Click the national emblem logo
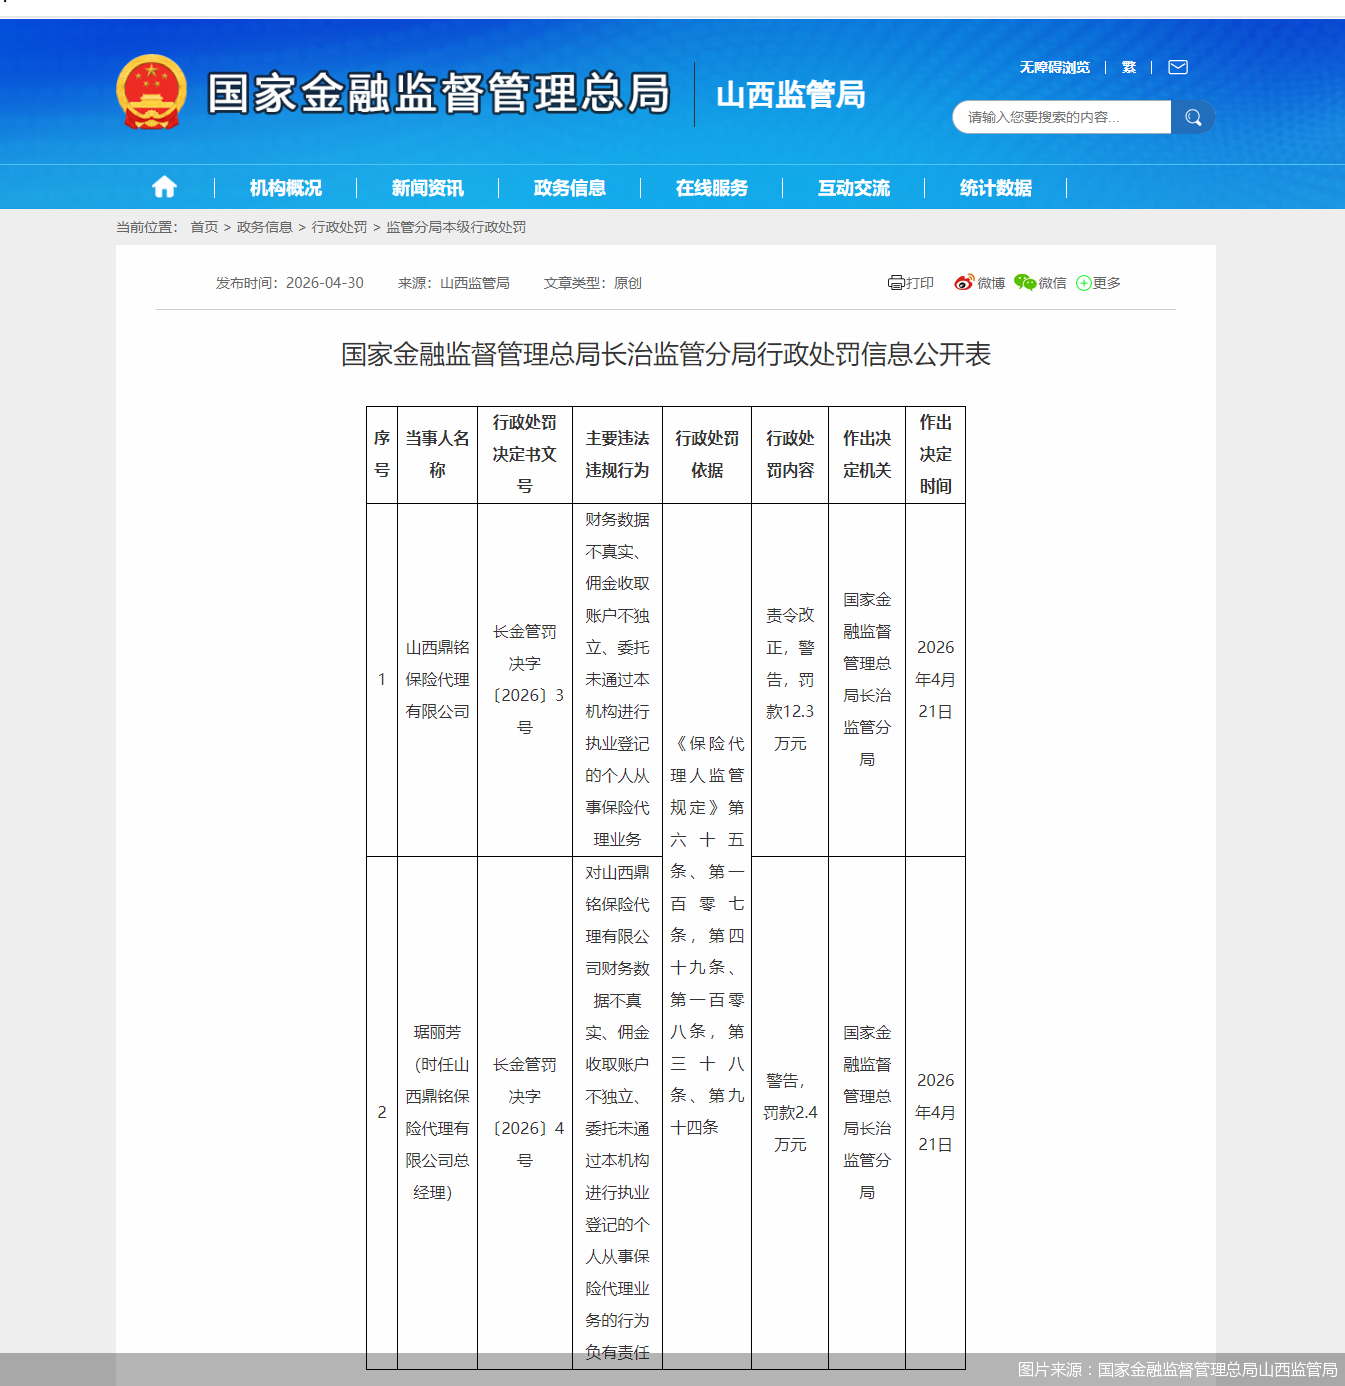Image resolution: width=1345 pixels, height=1386 pixels. coord(151,92)
